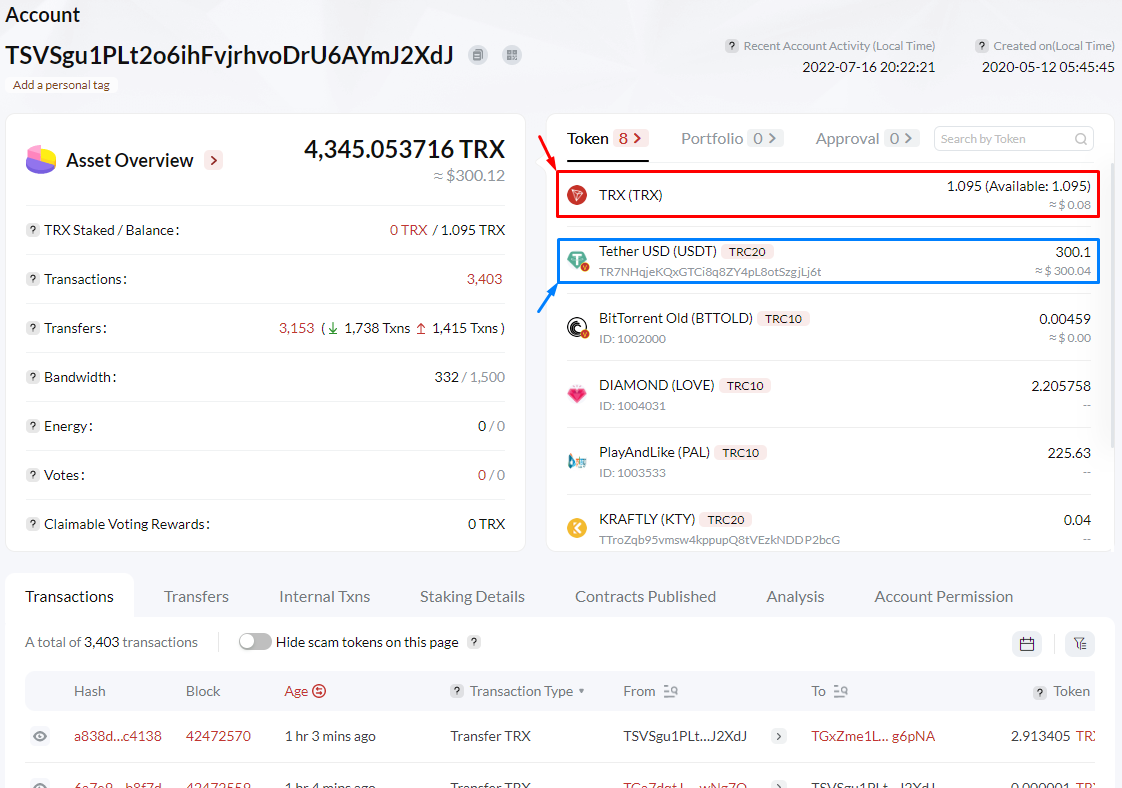Click the KRAFTLY token logo
This screenshot has width=1122, height=788.
(577, 528)
